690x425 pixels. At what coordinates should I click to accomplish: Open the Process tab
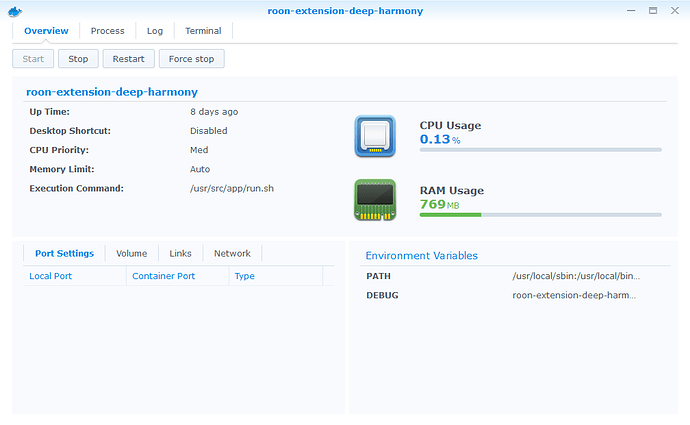[107, 31]
